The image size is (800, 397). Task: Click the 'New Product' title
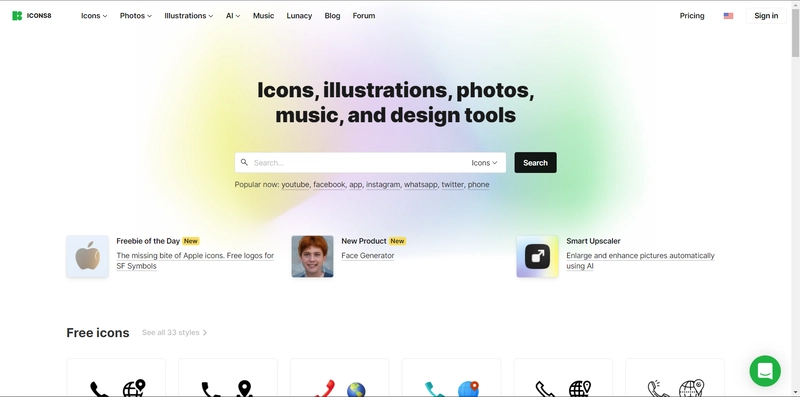click(364, 241)
